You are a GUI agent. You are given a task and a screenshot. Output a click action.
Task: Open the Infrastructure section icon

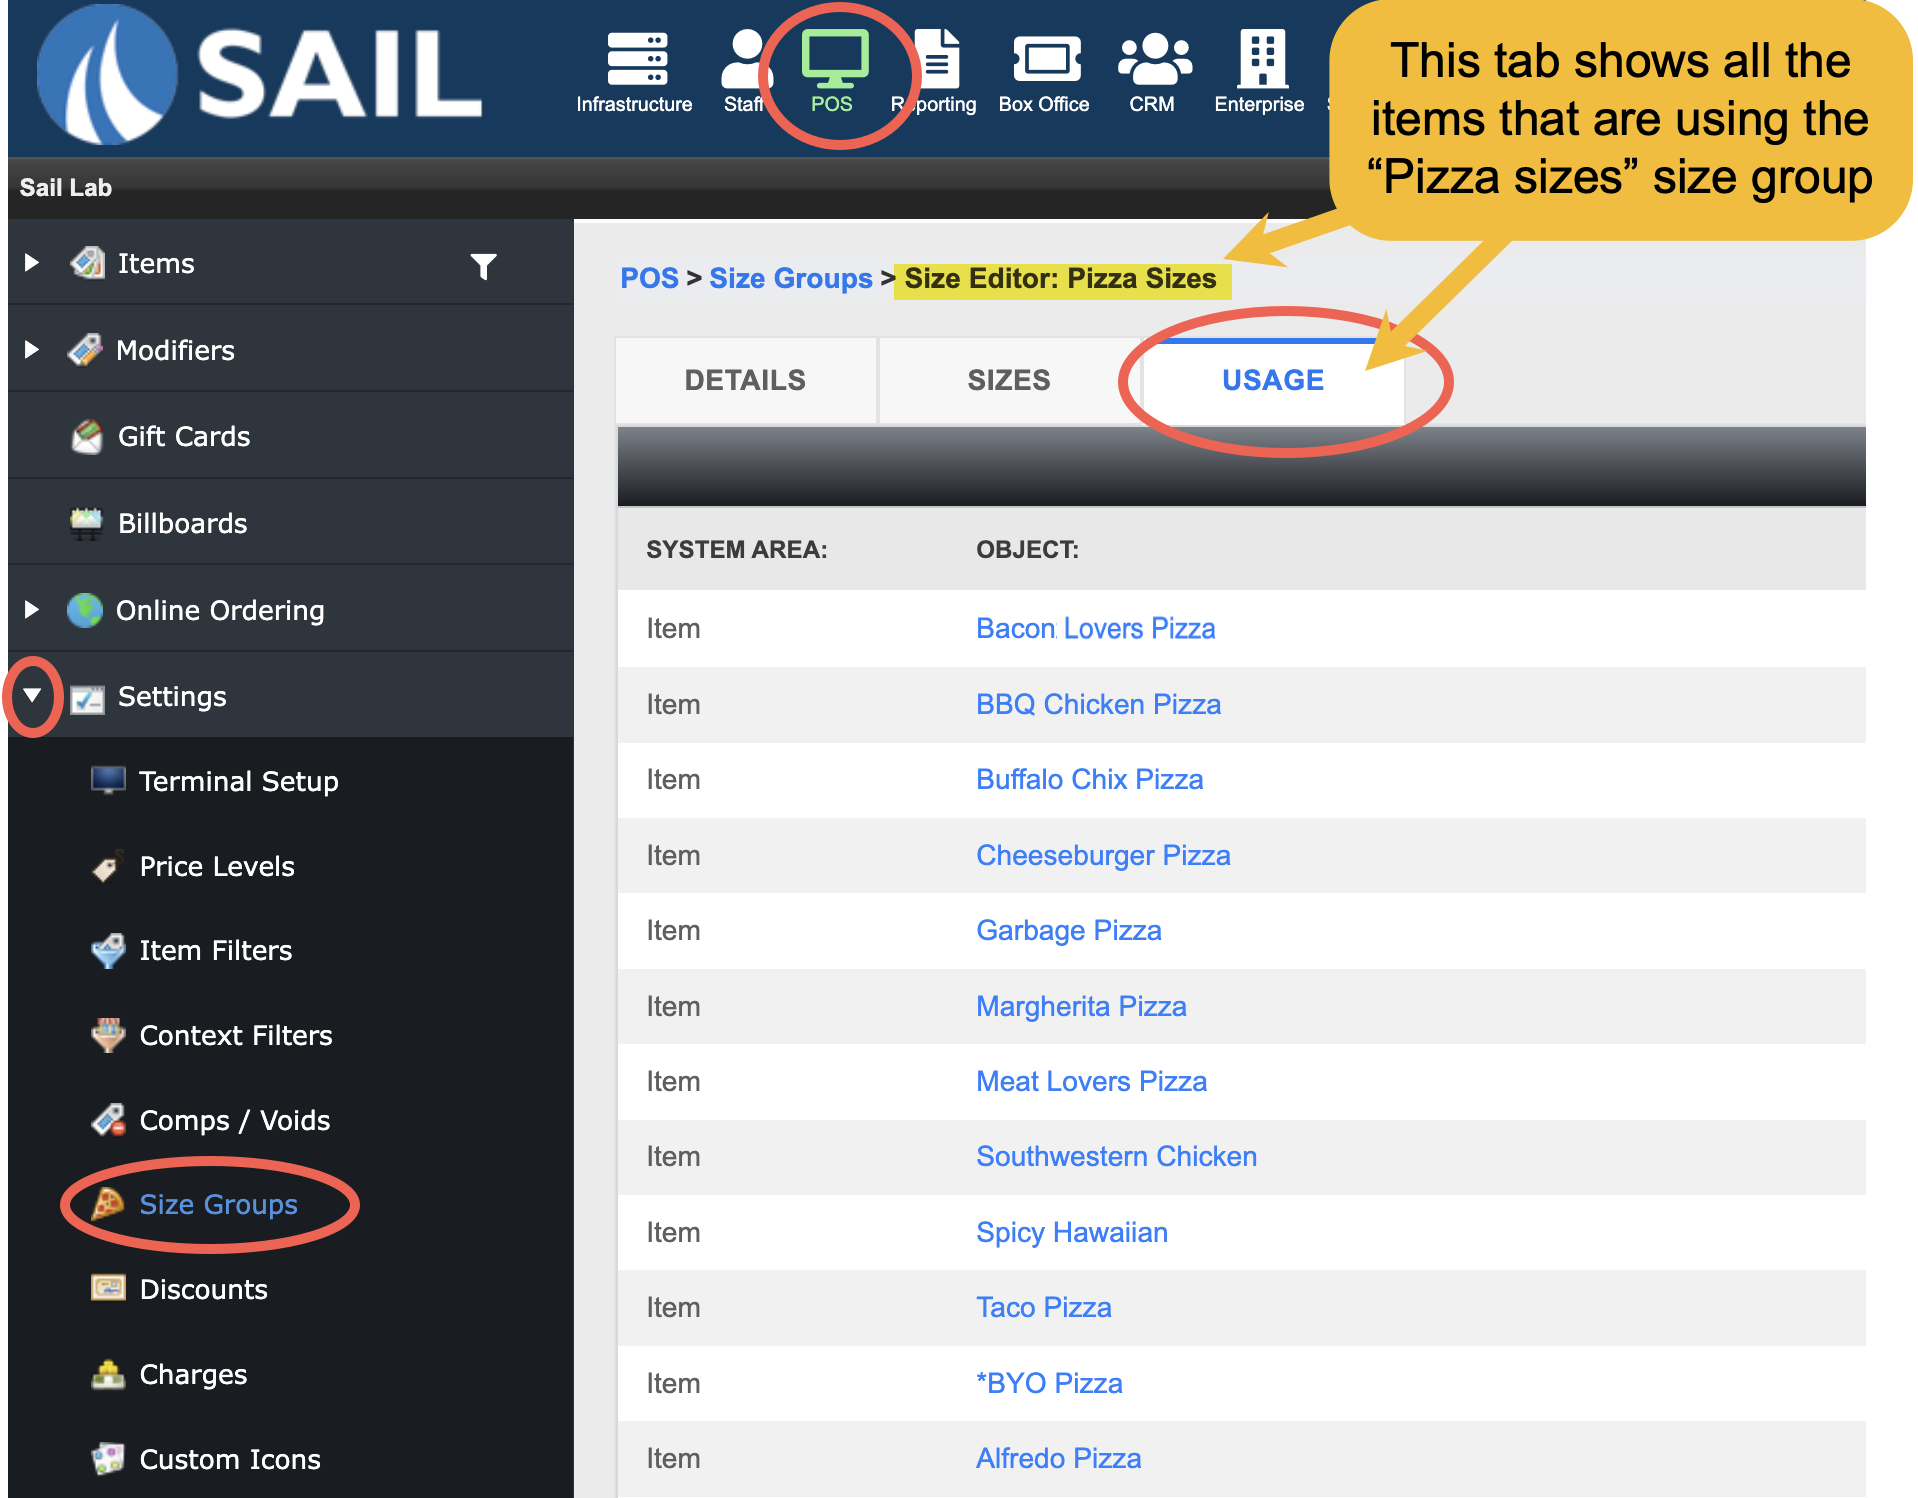point(635,62)
